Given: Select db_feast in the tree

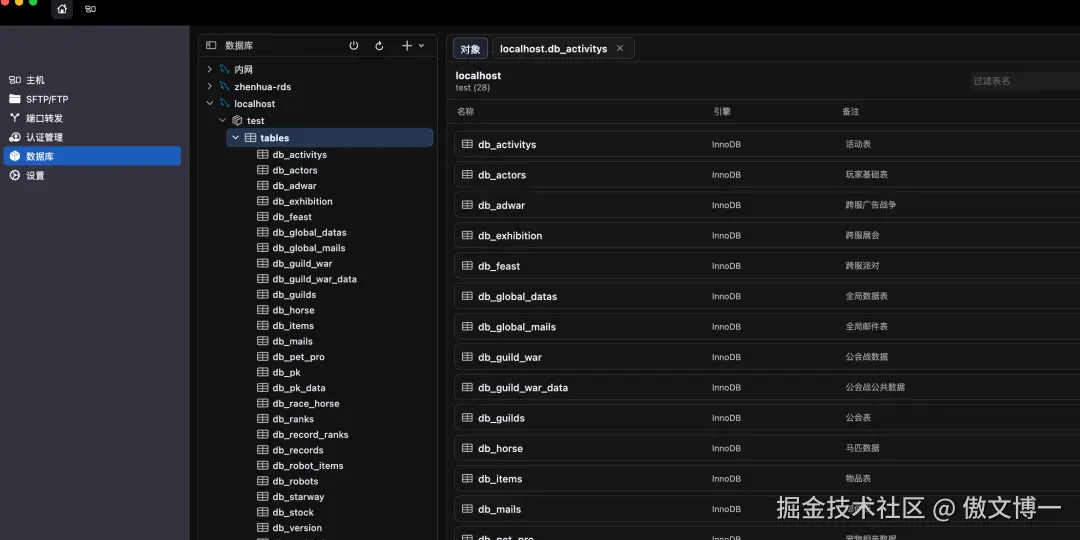Looking at the screenshot, I should click(x=292, y=217).
